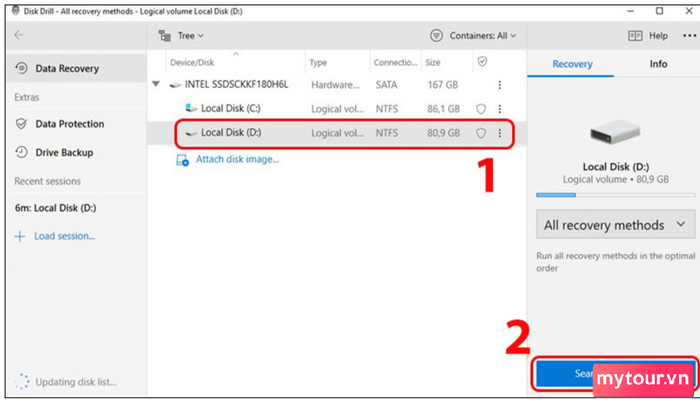Click the protection shield column header
Image resolution: width=700 pixels, height=405 pixels.
(482, 62)
